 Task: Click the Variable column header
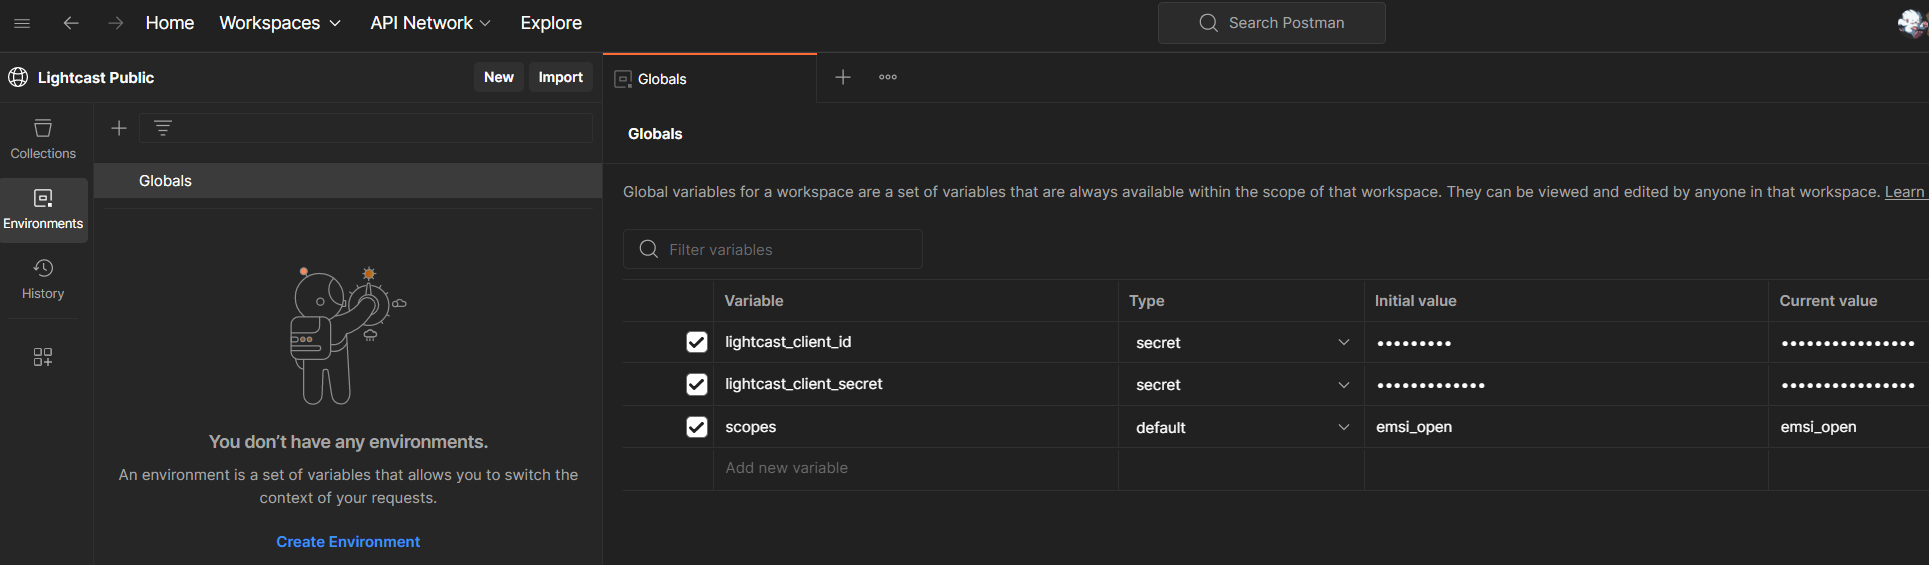(754, 301)
